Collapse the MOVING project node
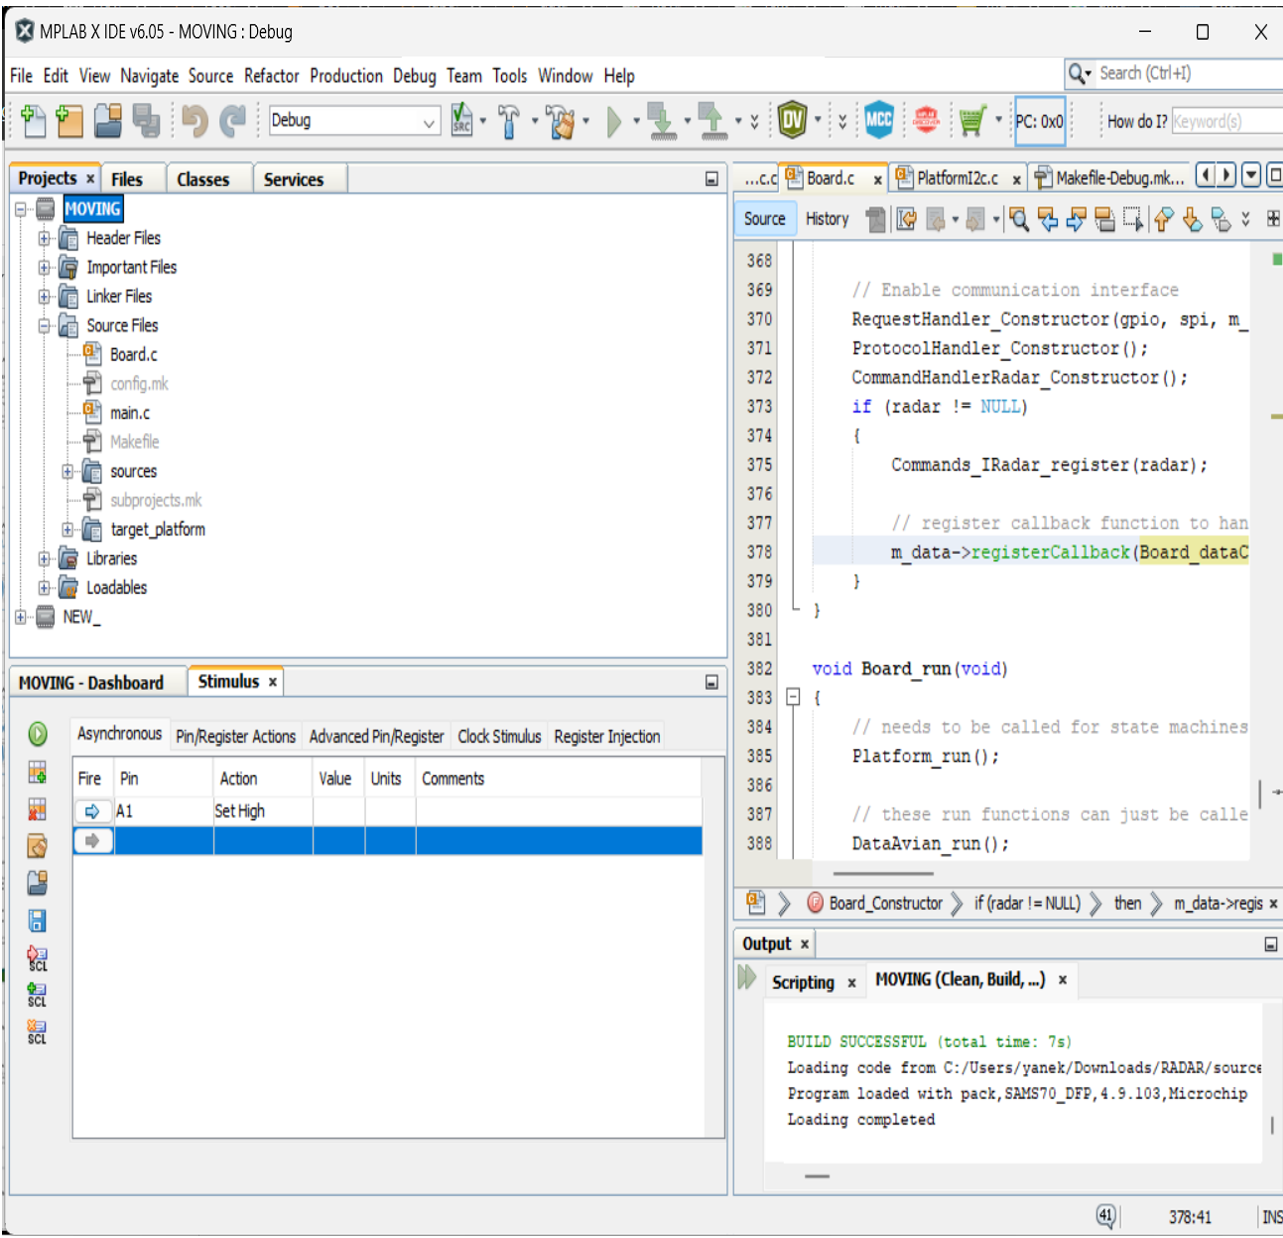 tap(20, 209)
